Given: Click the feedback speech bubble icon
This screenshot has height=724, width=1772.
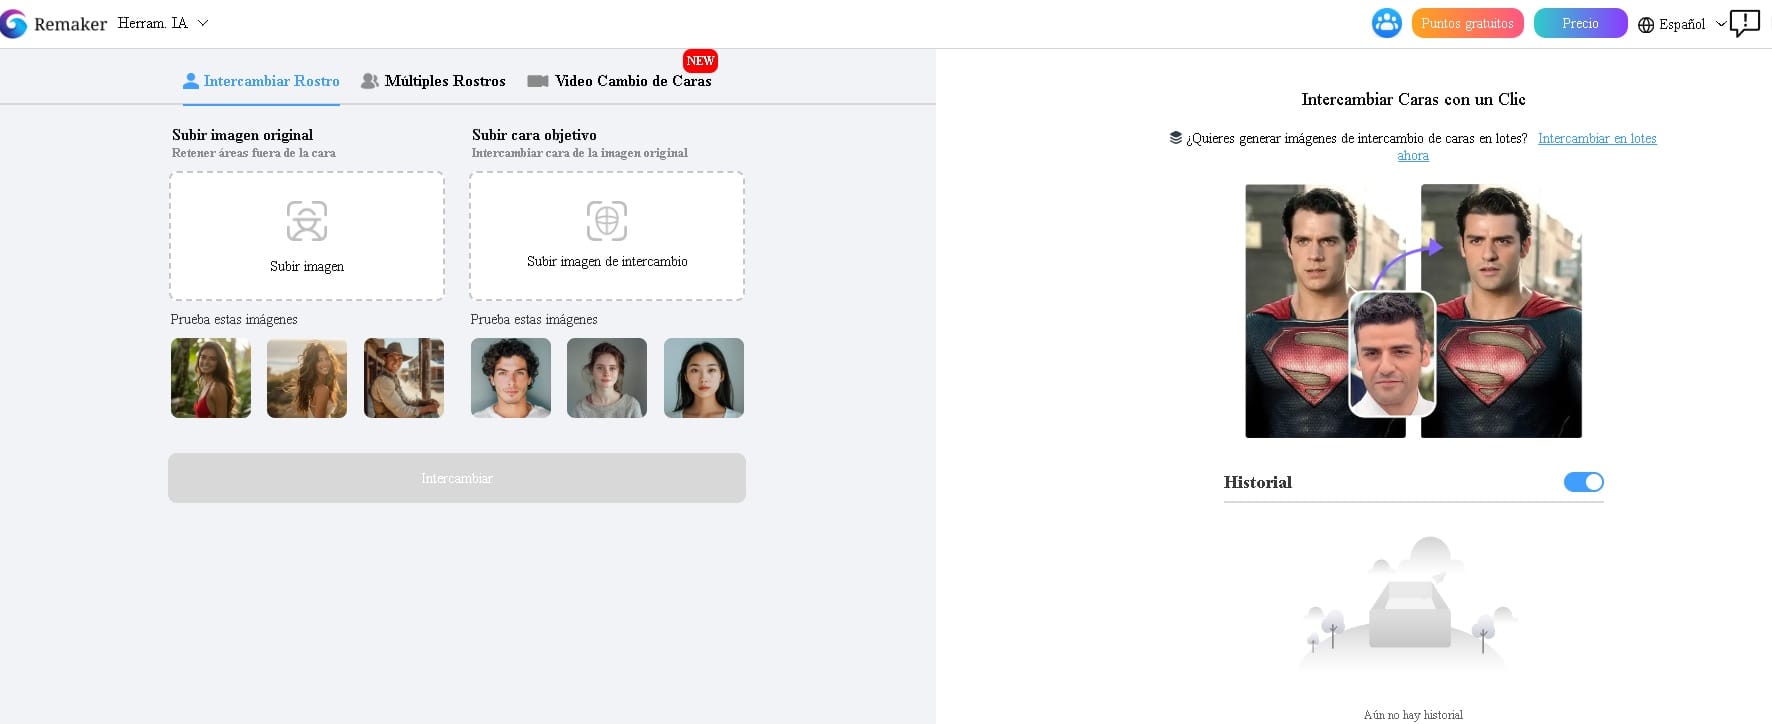Looking at the screenshot, I should pos(1744,23).
